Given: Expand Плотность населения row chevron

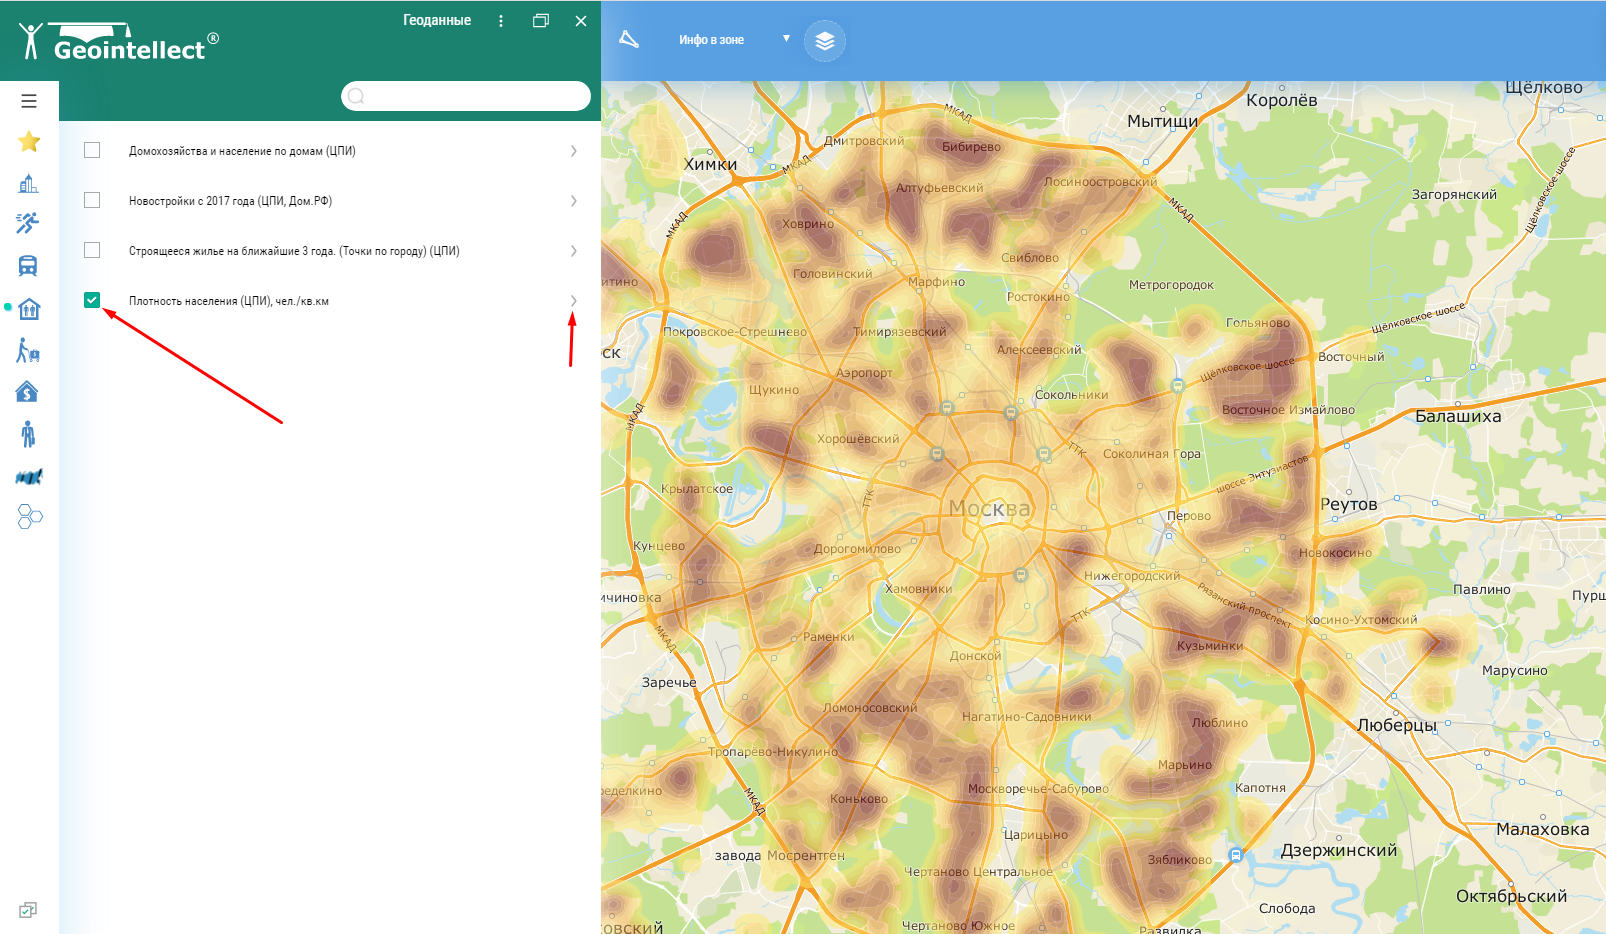Looking at the screenshot, I should pos(573,301).
